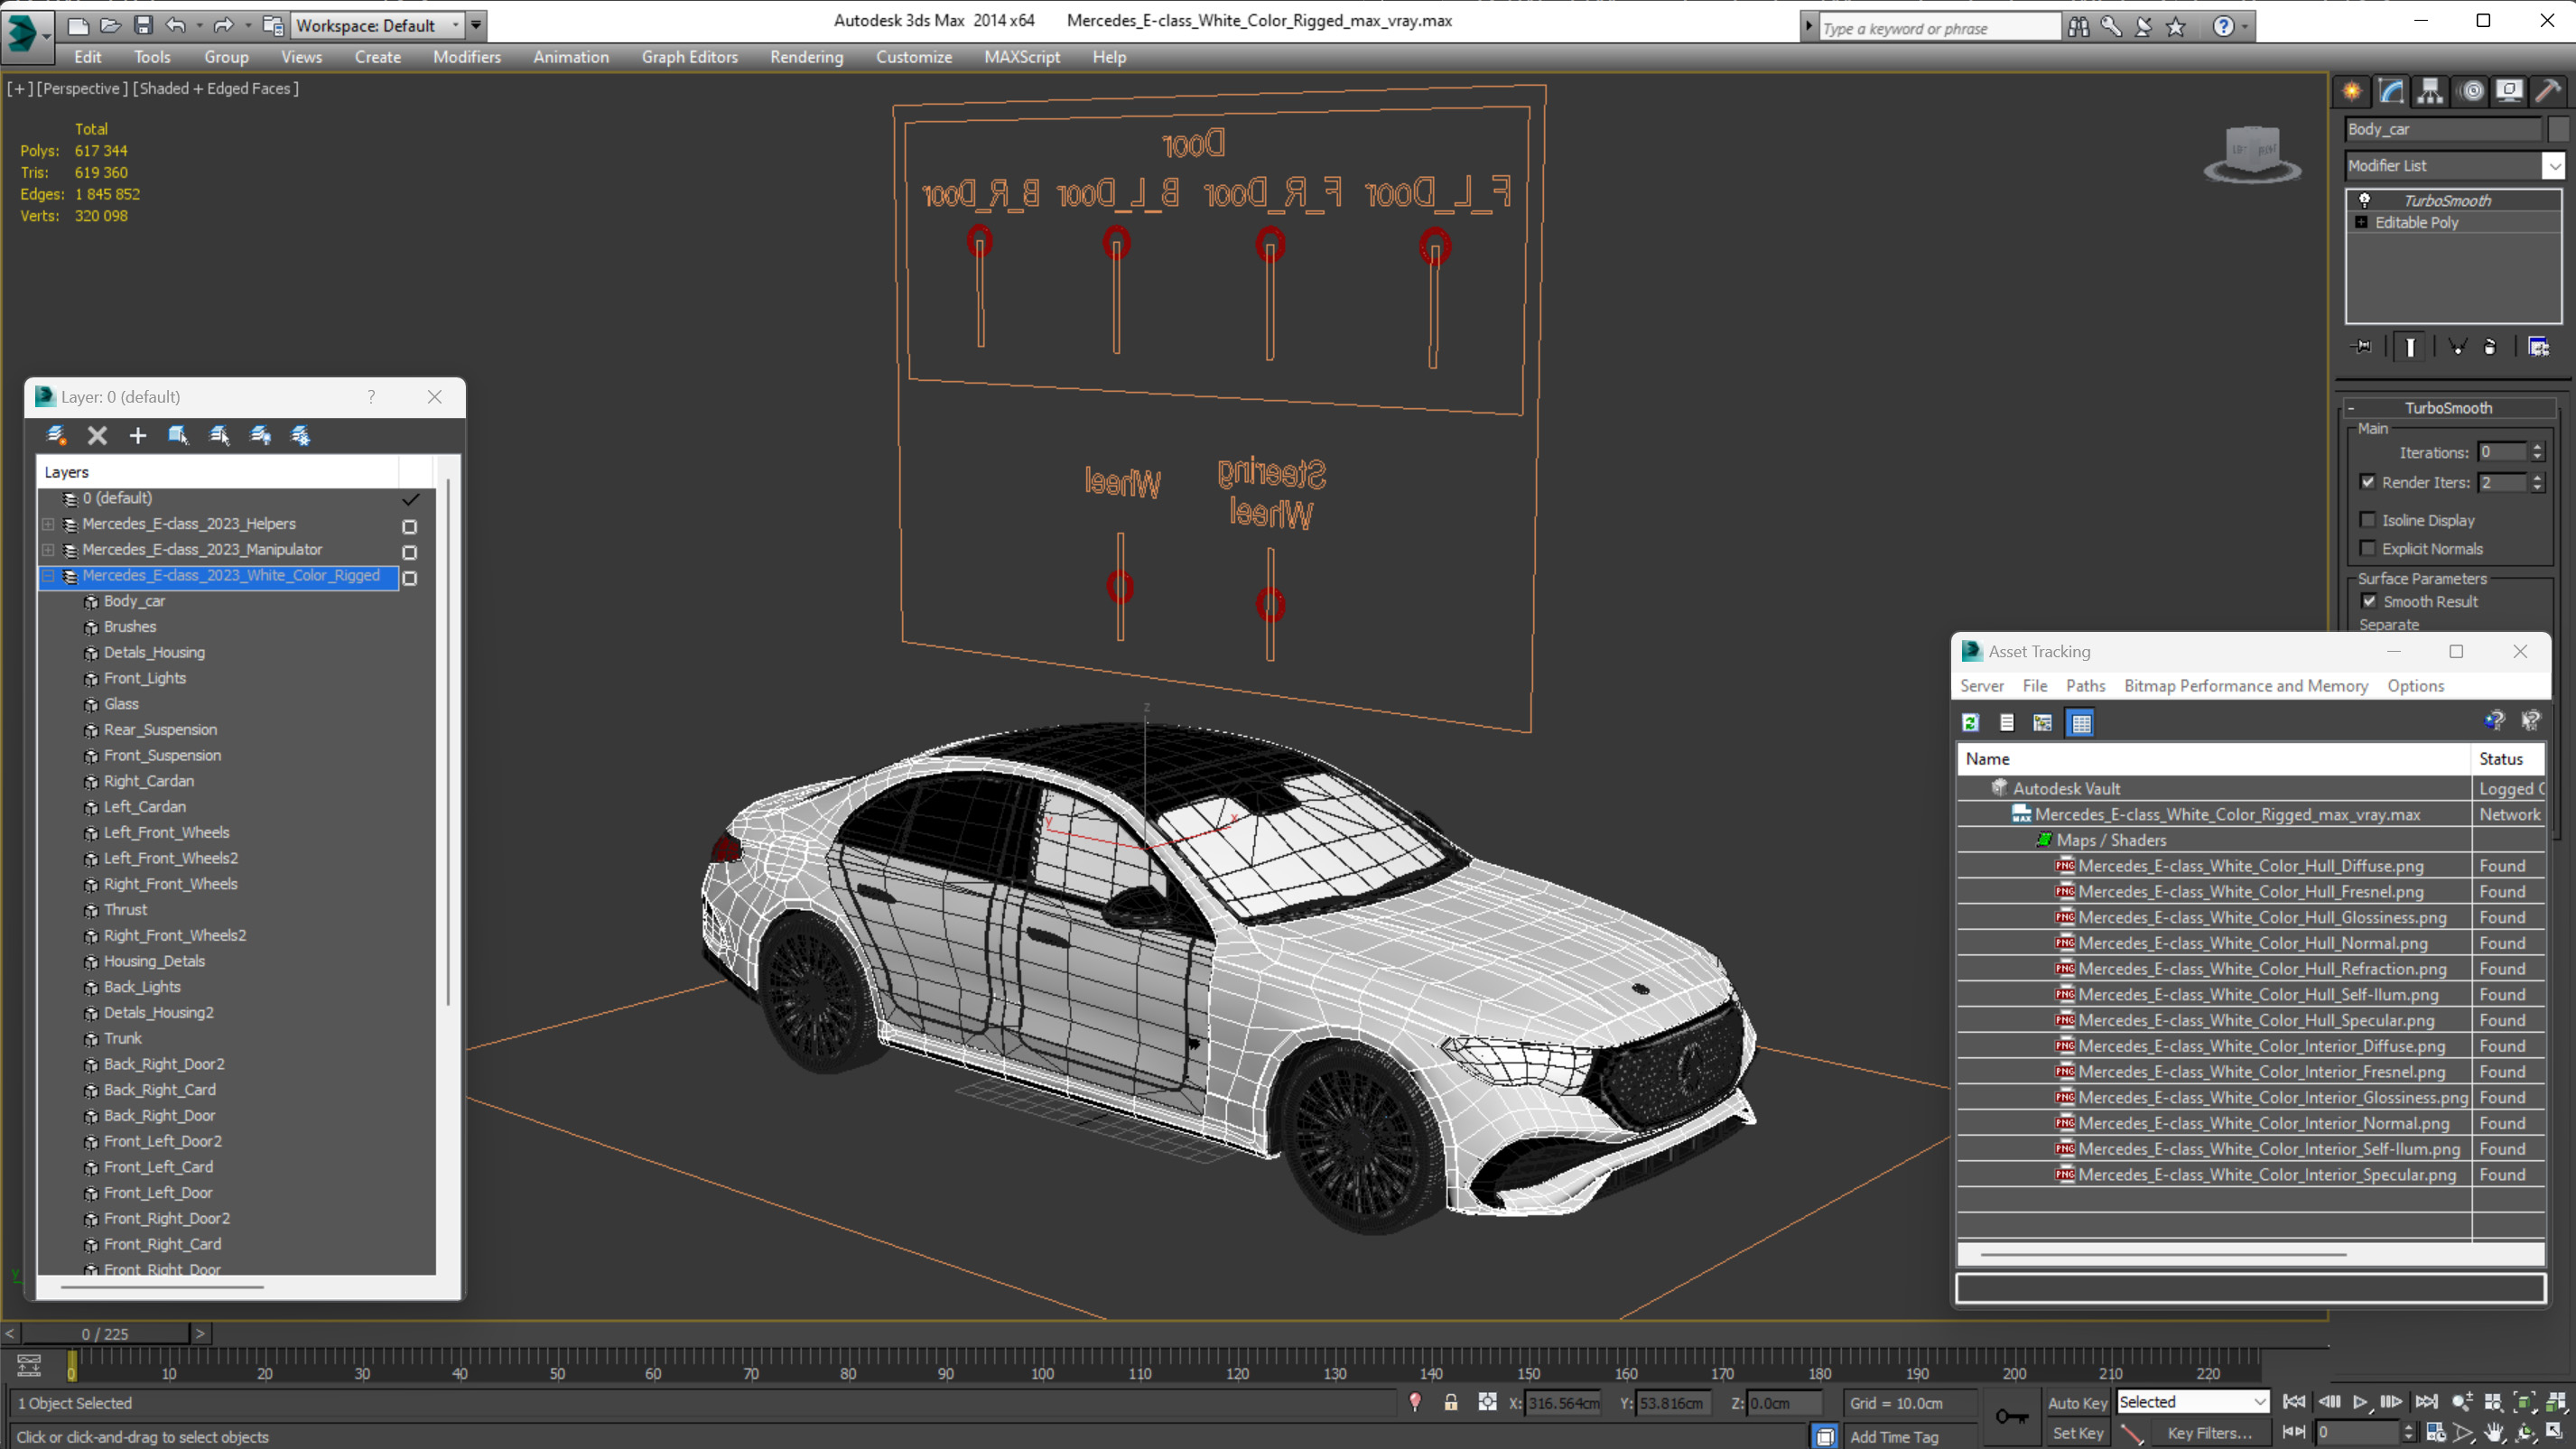
Task: Click the search keyword input field
Action: pyautogui.click(x=1939, y=28)
